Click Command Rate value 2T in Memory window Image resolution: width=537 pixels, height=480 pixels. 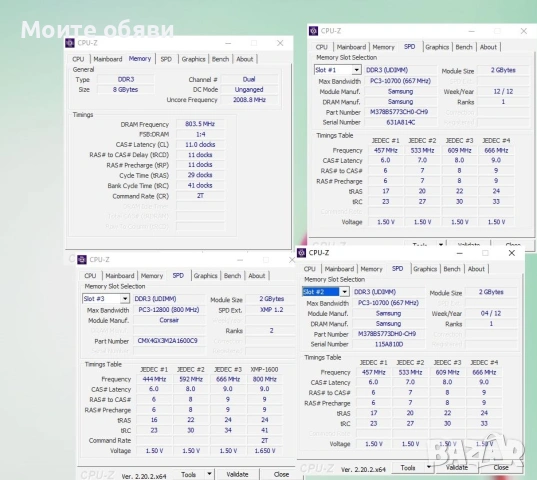pos(200,196)
